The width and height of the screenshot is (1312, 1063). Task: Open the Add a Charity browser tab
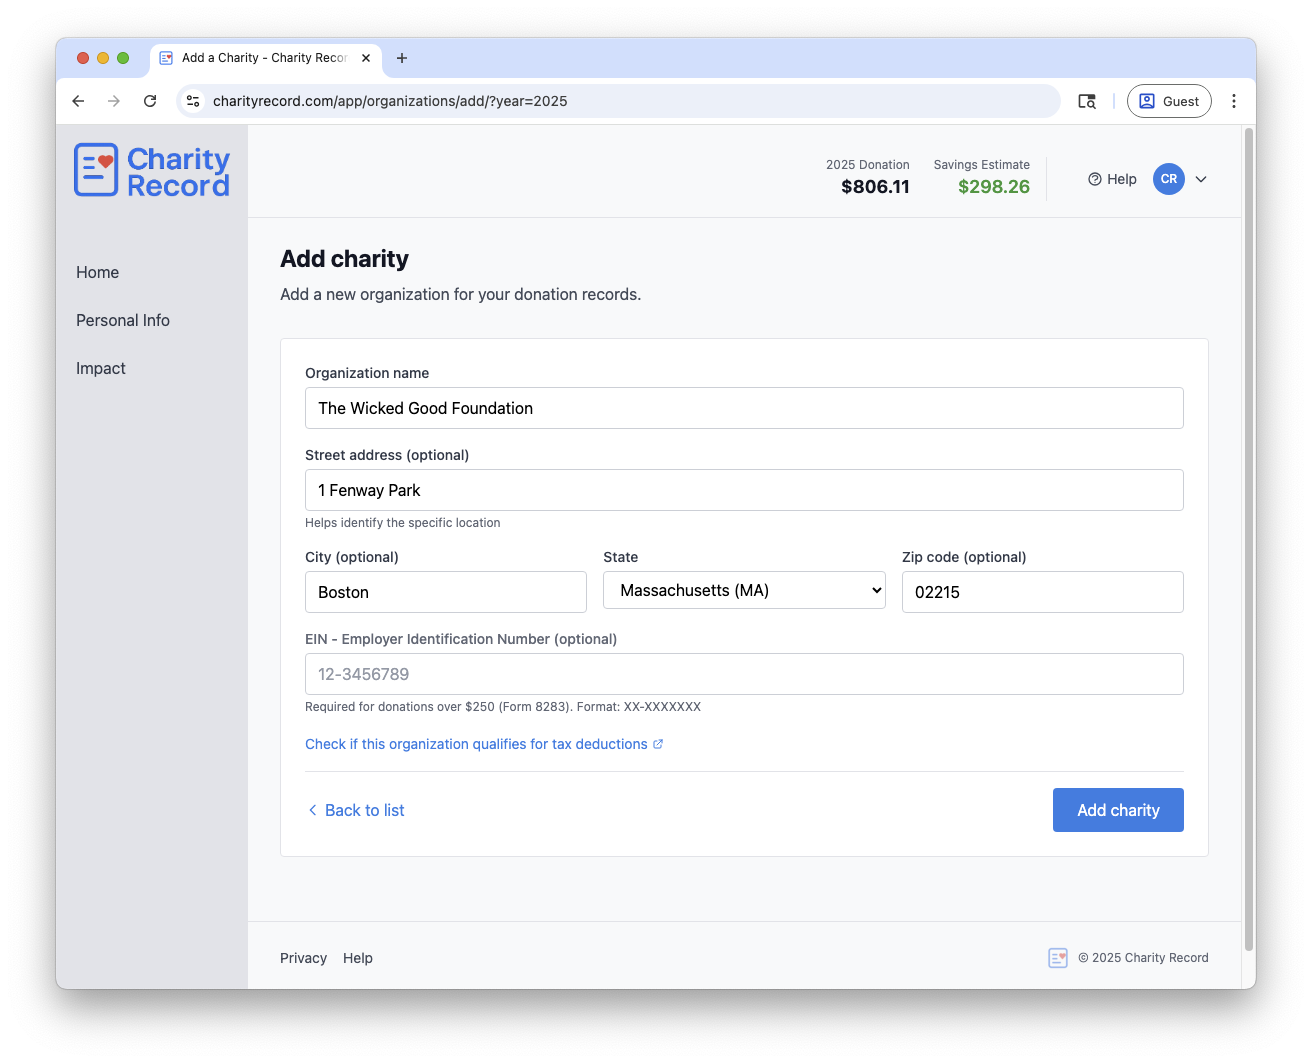260,58
